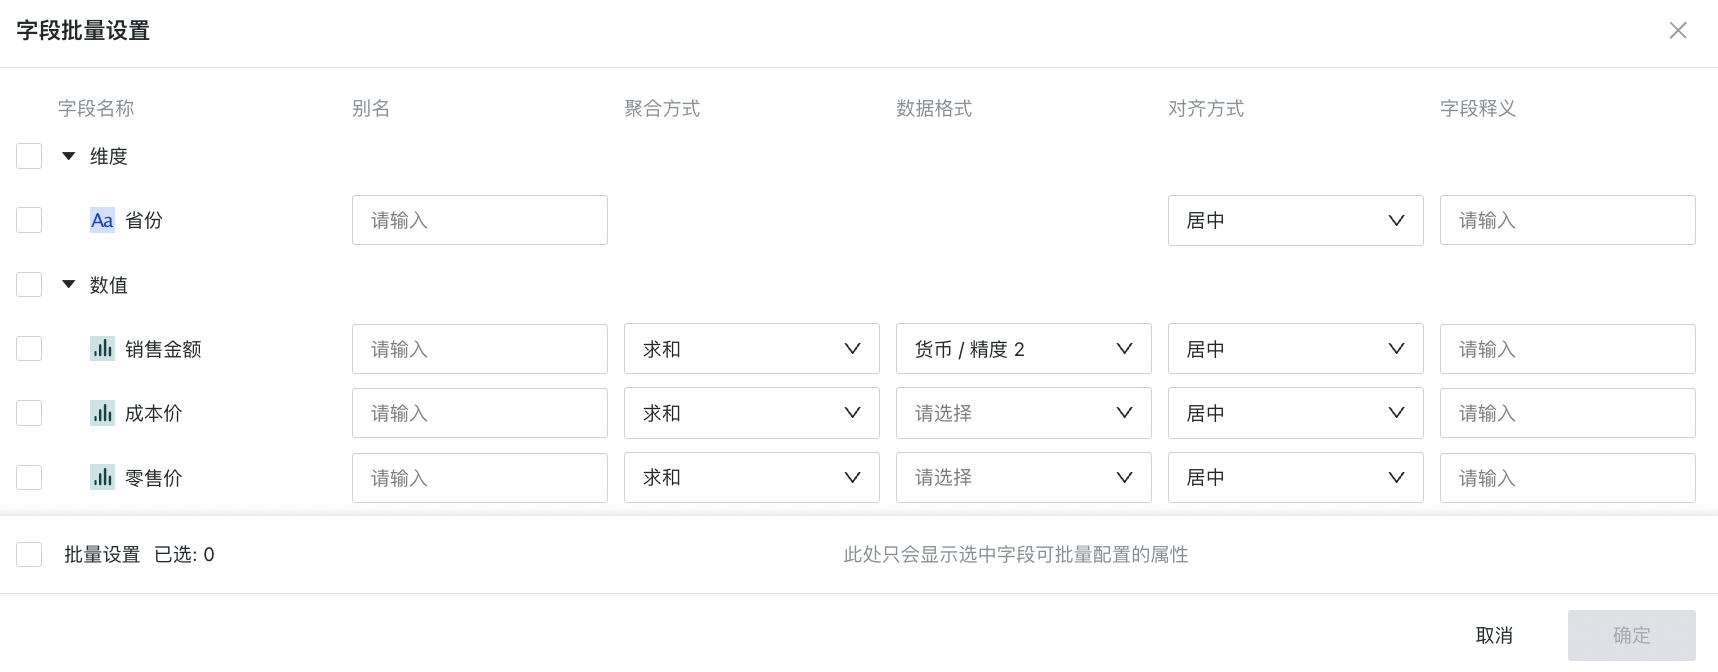Click the 取消 button

click(x=1494, y=635)
